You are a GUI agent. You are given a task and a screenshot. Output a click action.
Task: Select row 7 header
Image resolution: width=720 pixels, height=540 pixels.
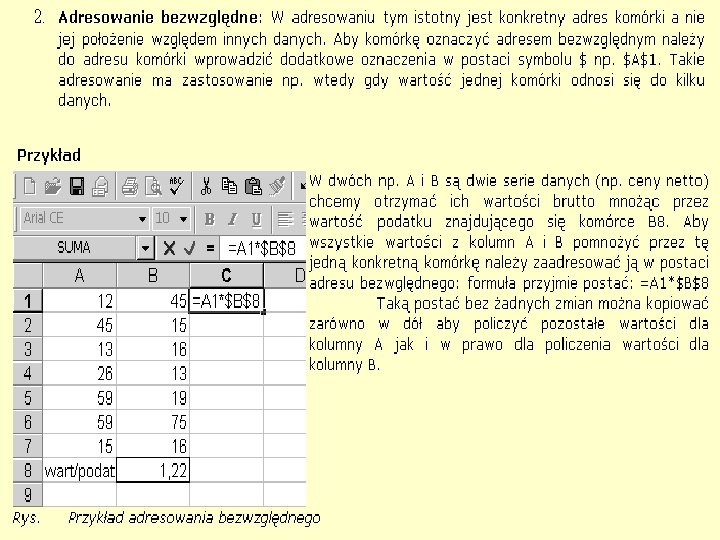click(x=28, y=446)
